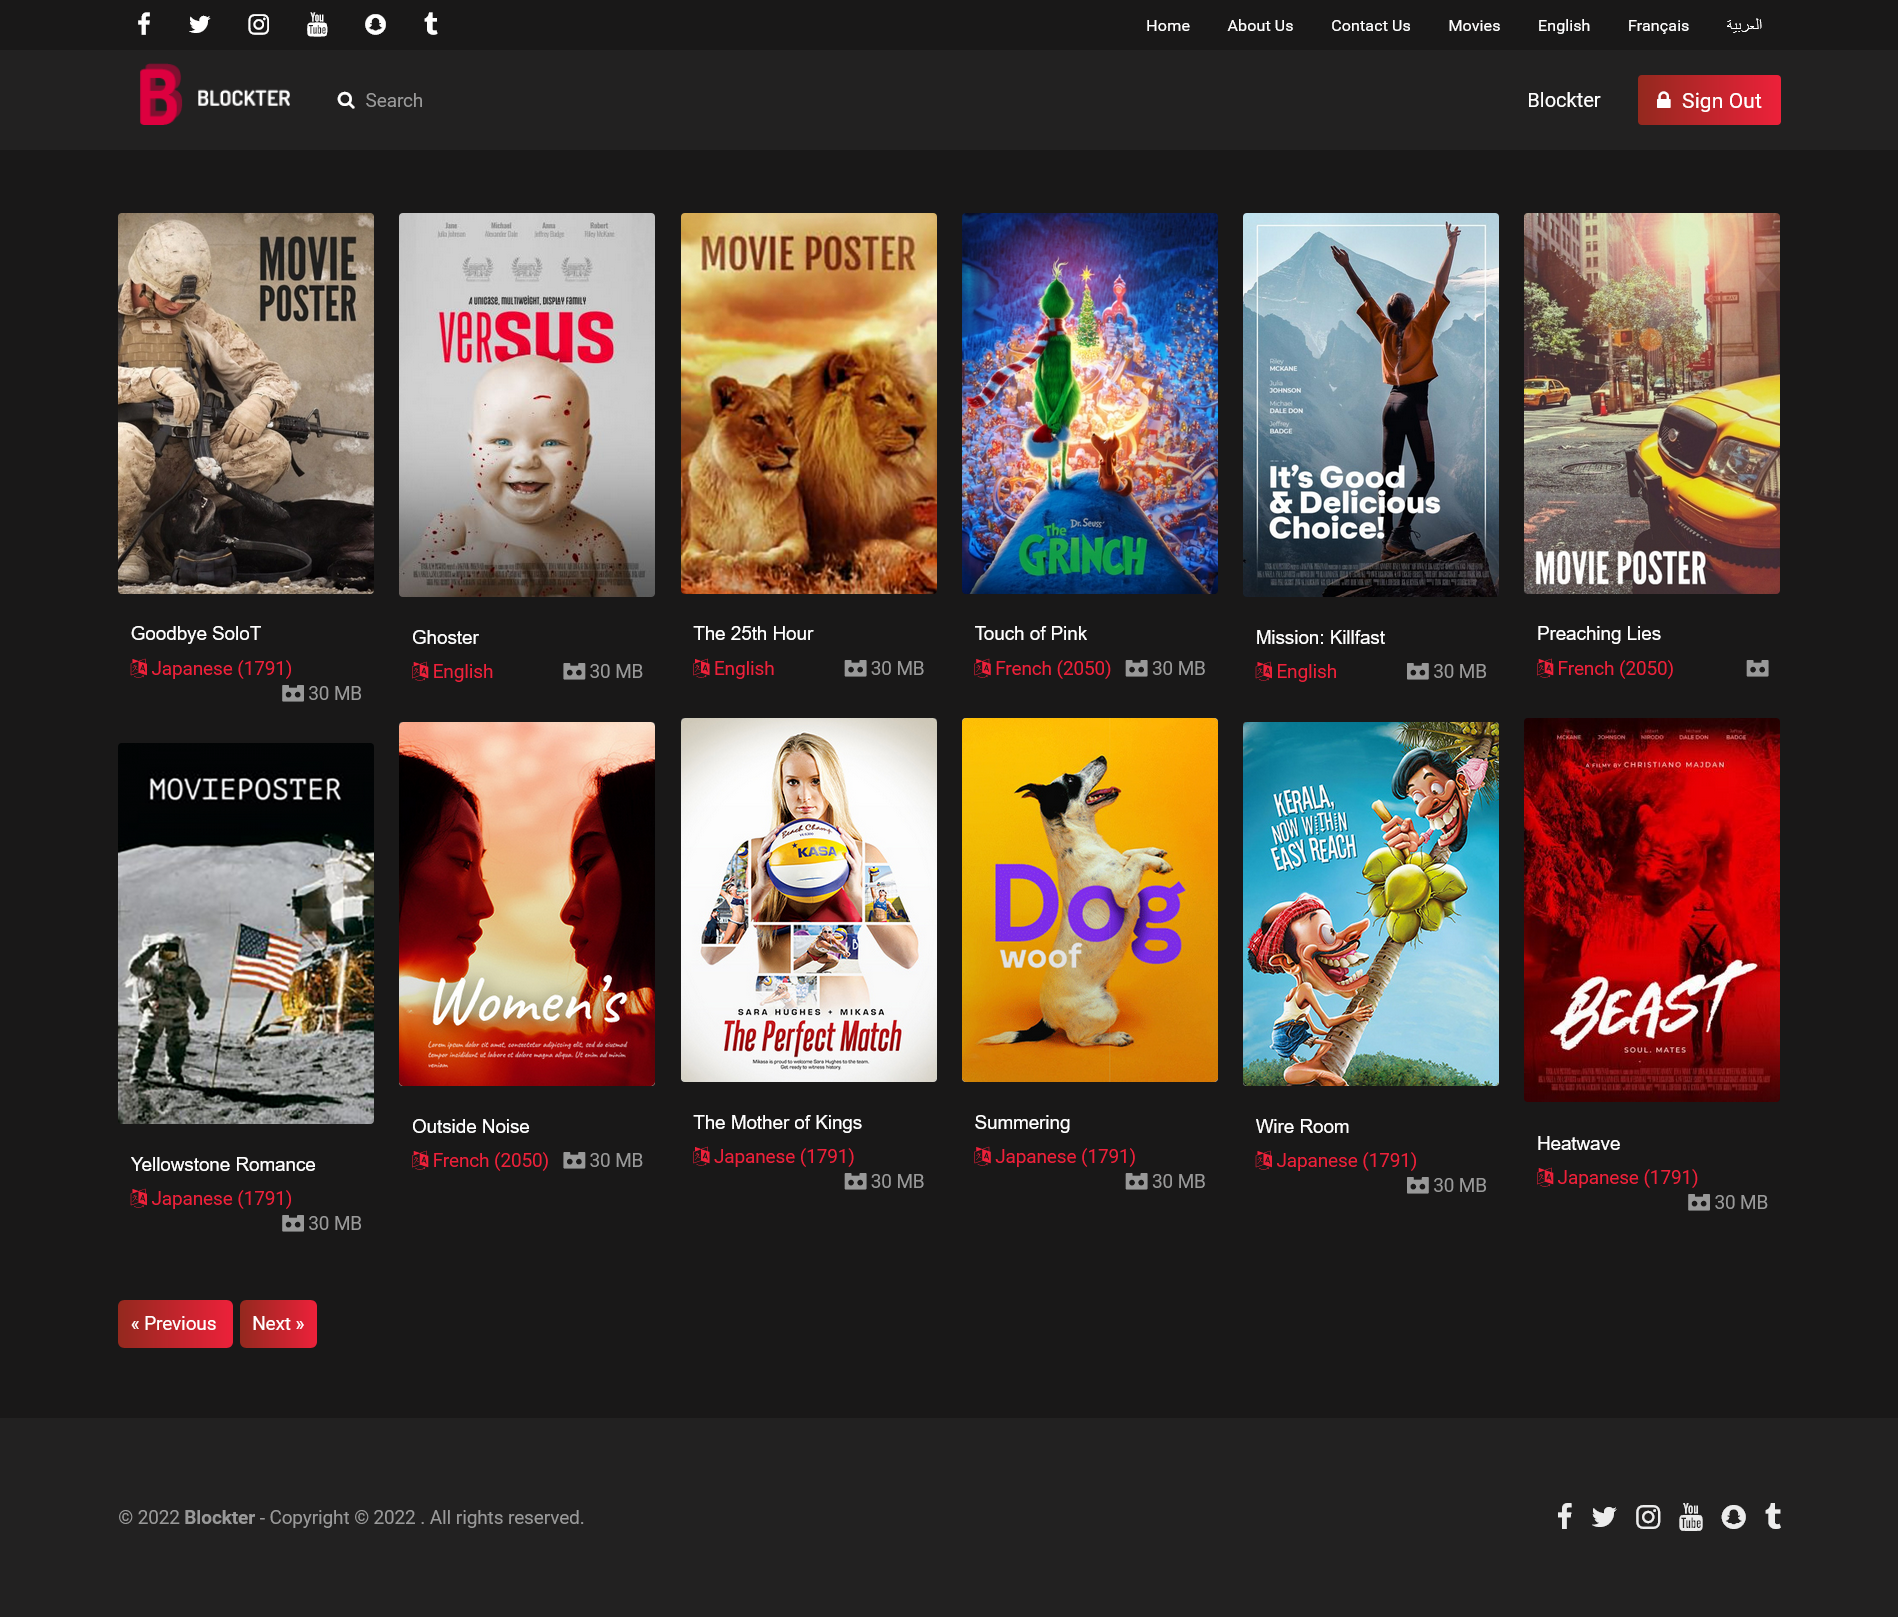Go to the Next page

(x=278, y=1324)
